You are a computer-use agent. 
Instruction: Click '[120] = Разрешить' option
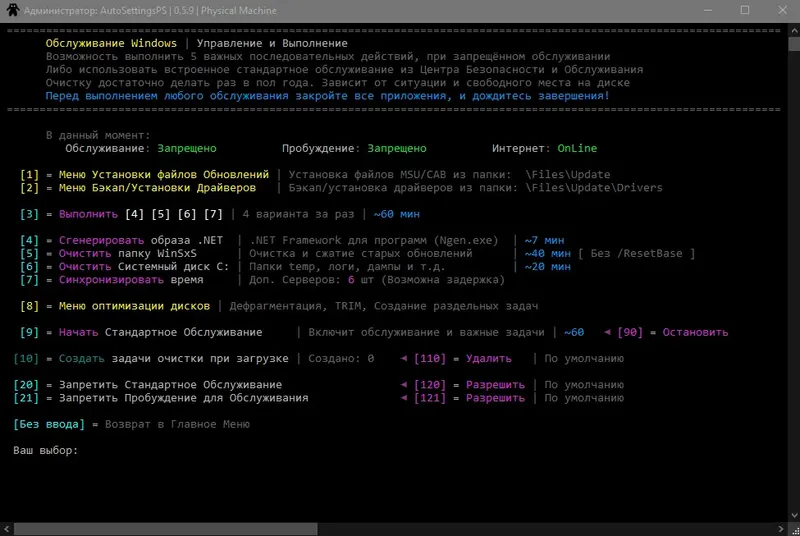pos(469,385)
